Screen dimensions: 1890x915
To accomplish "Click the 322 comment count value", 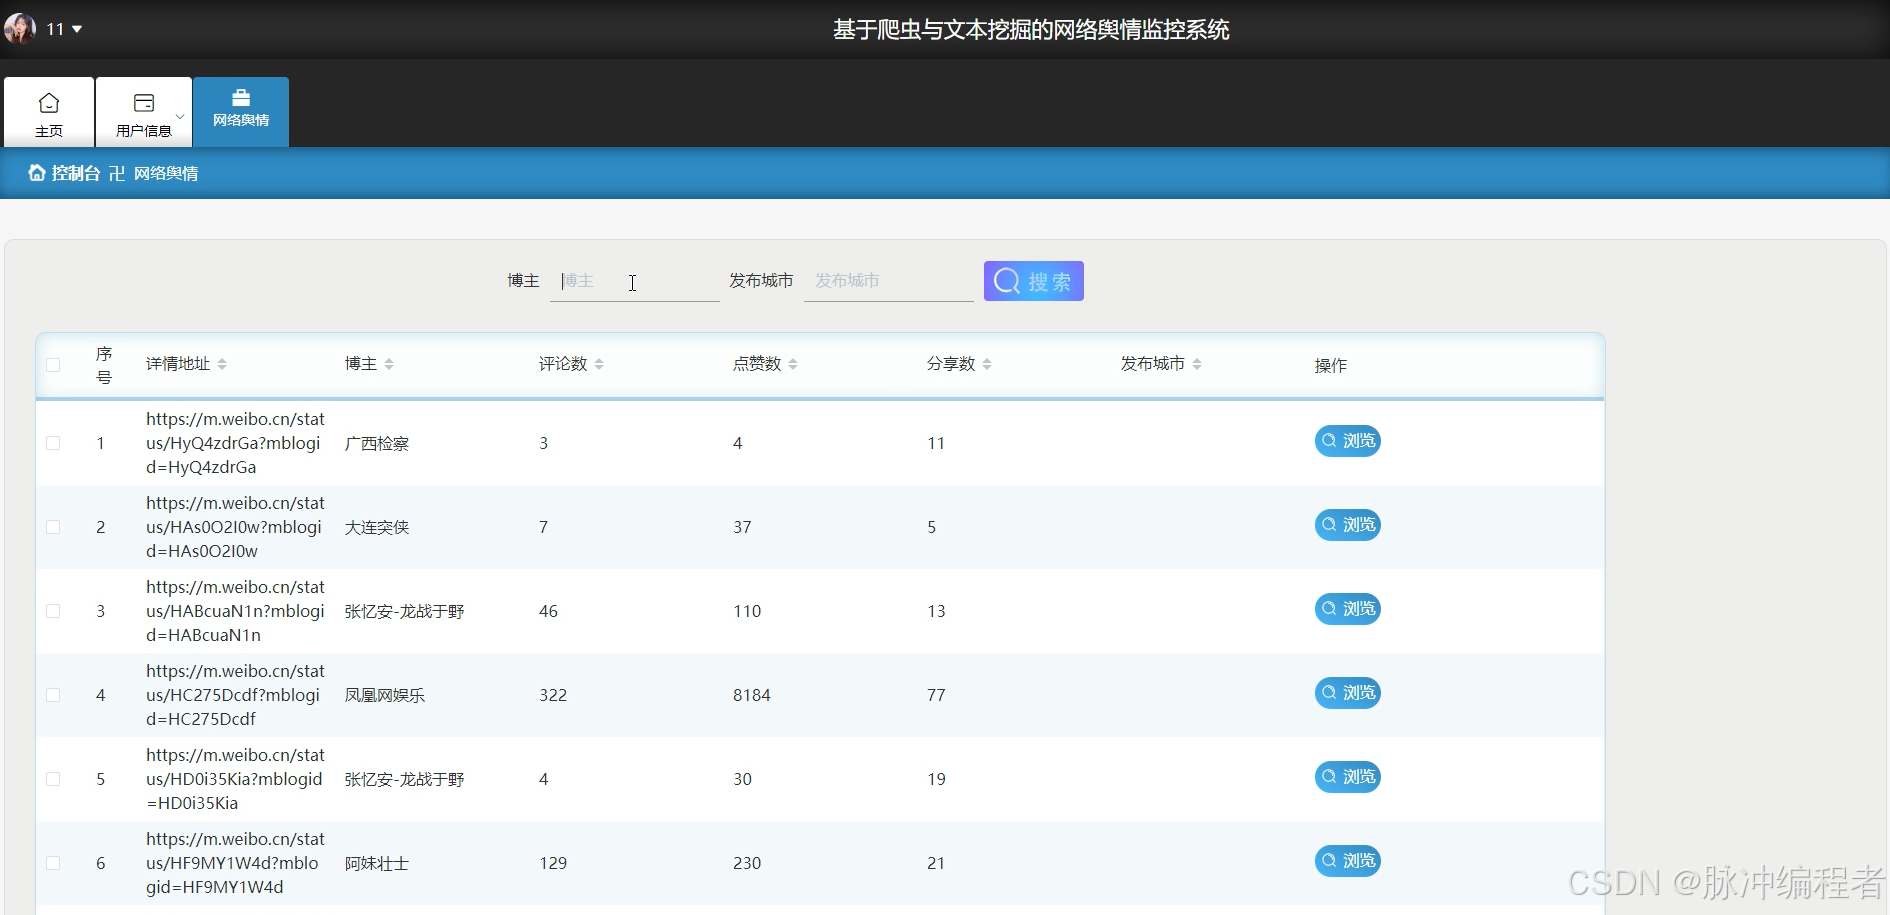I will [553, 695].
